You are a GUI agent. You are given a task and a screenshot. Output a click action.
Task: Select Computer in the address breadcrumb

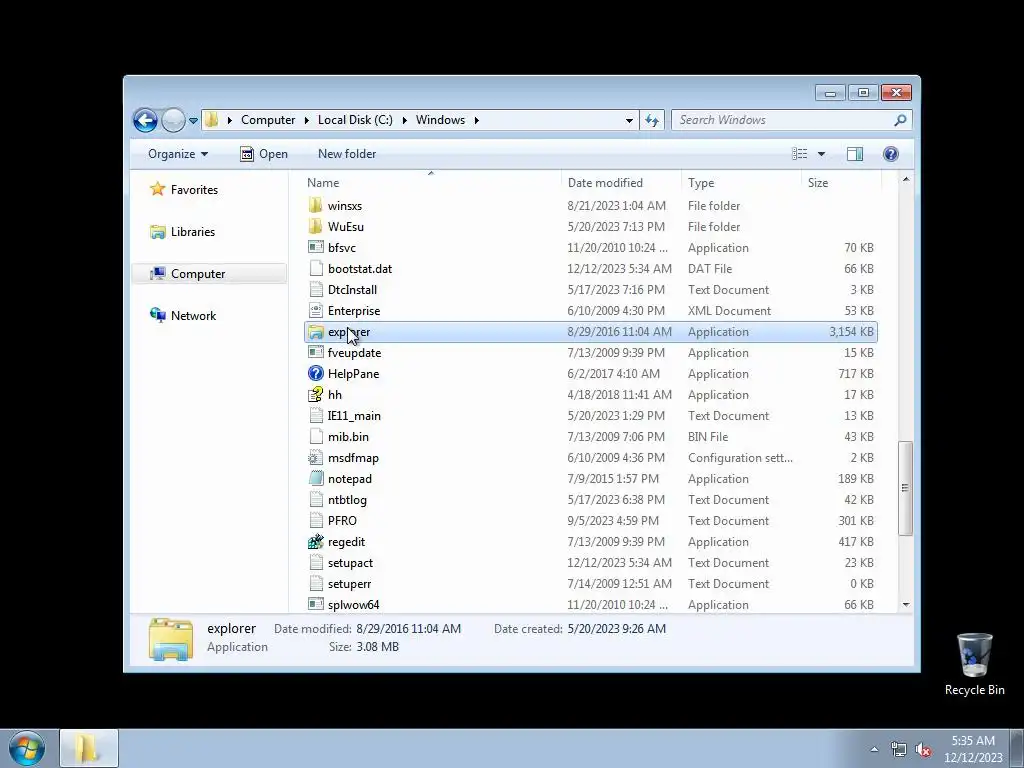pyautogui.click(x=268, y=120)
